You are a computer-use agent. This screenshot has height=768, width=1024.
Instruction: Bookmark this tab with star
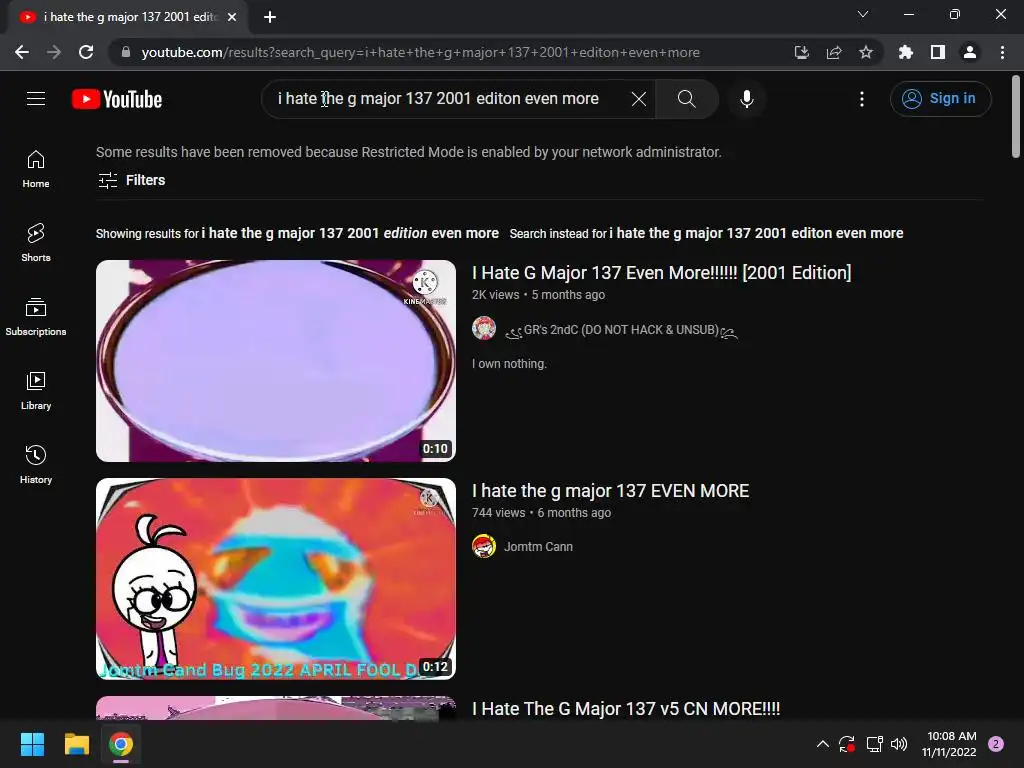(866, 52)
